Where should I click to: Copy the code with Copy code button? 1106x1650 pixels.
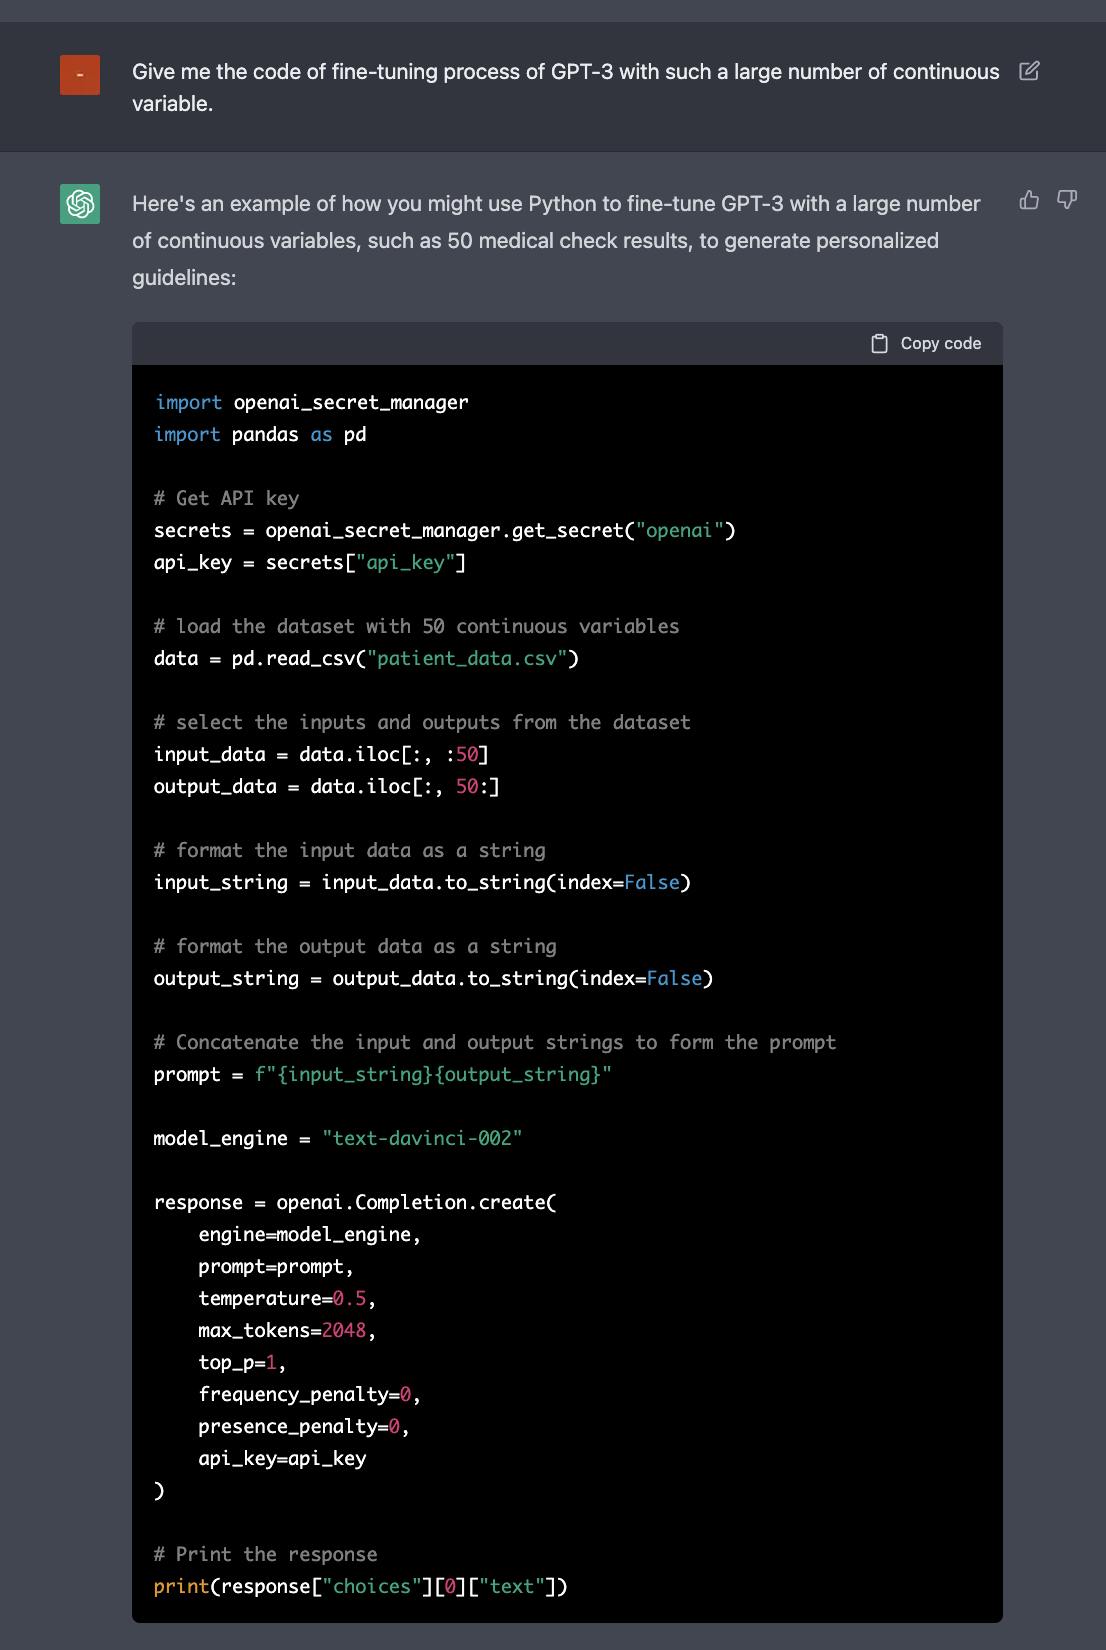point(927,343)
